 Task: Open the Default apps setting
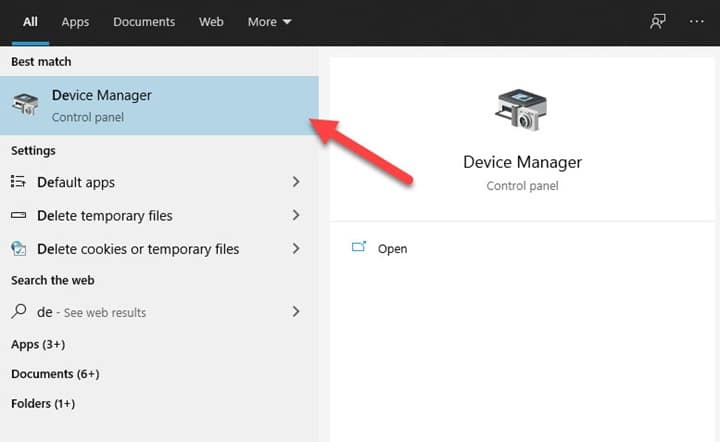point(159,182)
